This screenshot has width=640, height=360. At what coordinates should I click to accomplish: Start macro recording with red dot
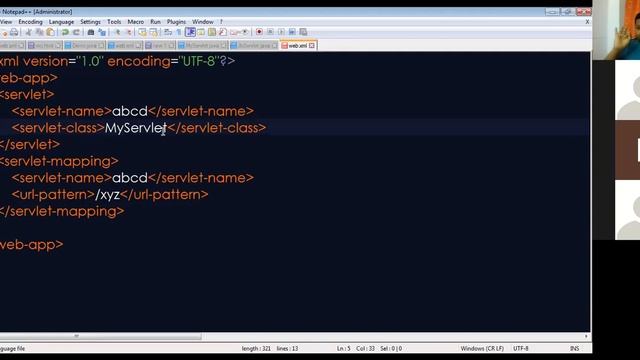(x=259, y=32)
